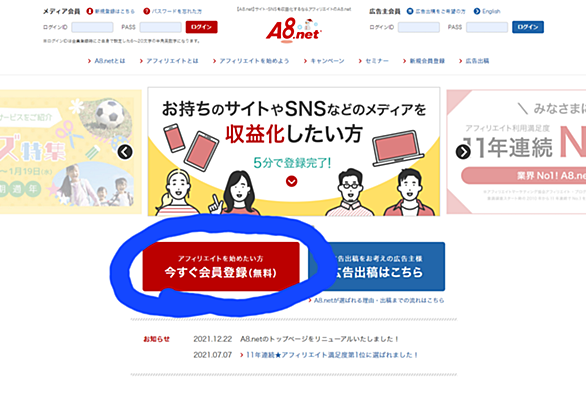
Task: Click the A8.net logo
Action: (294, 30)
